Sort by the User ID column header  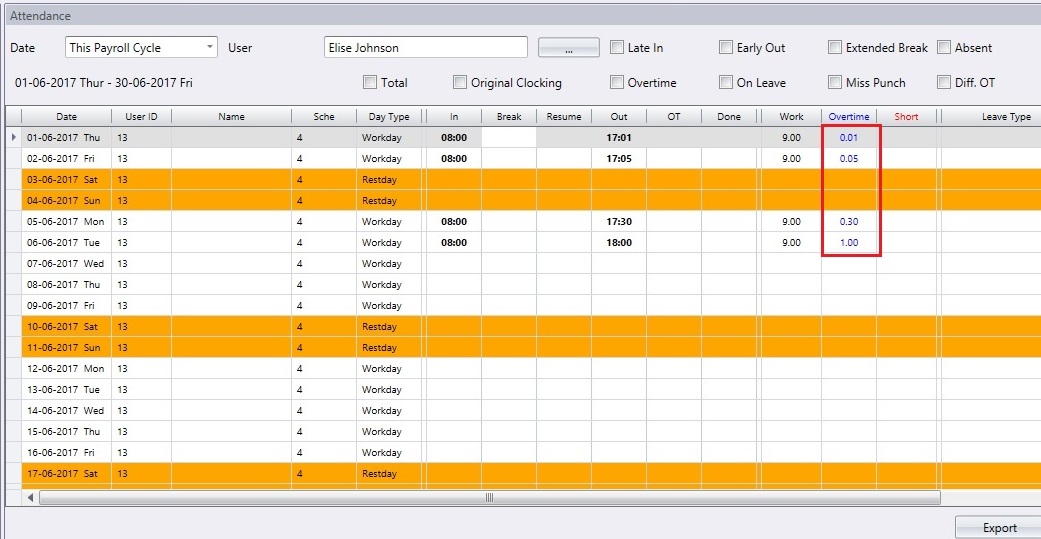[141, 117]
